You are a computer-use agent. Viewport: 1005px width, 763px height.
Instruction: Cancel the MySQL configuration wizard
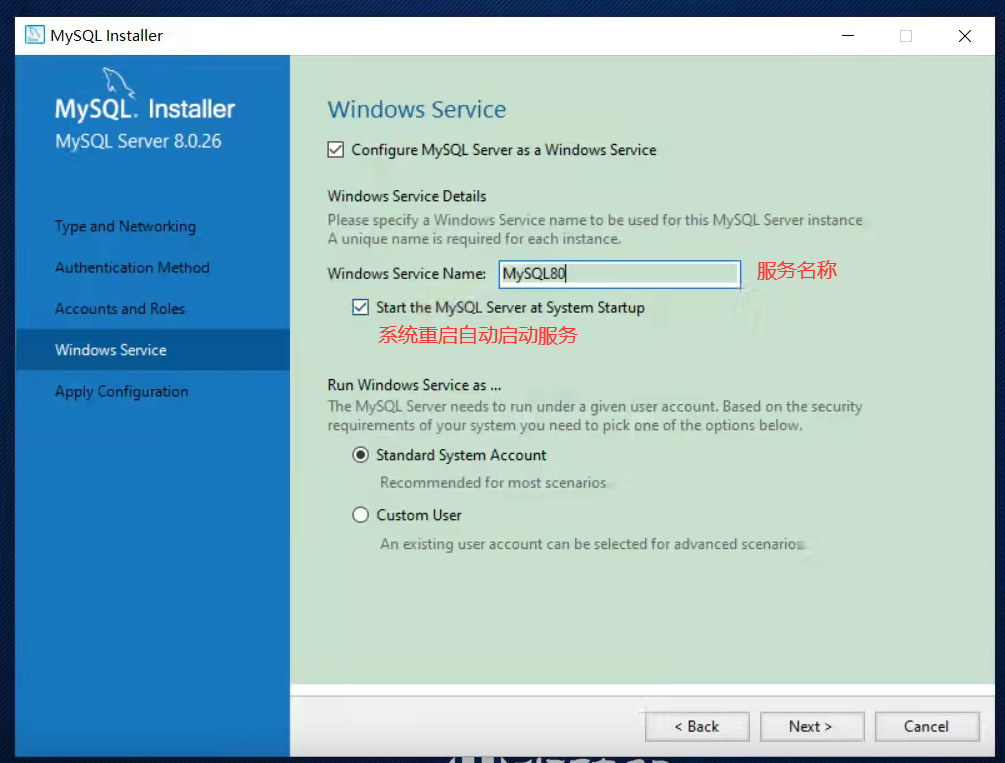click(x=926, y=726)
